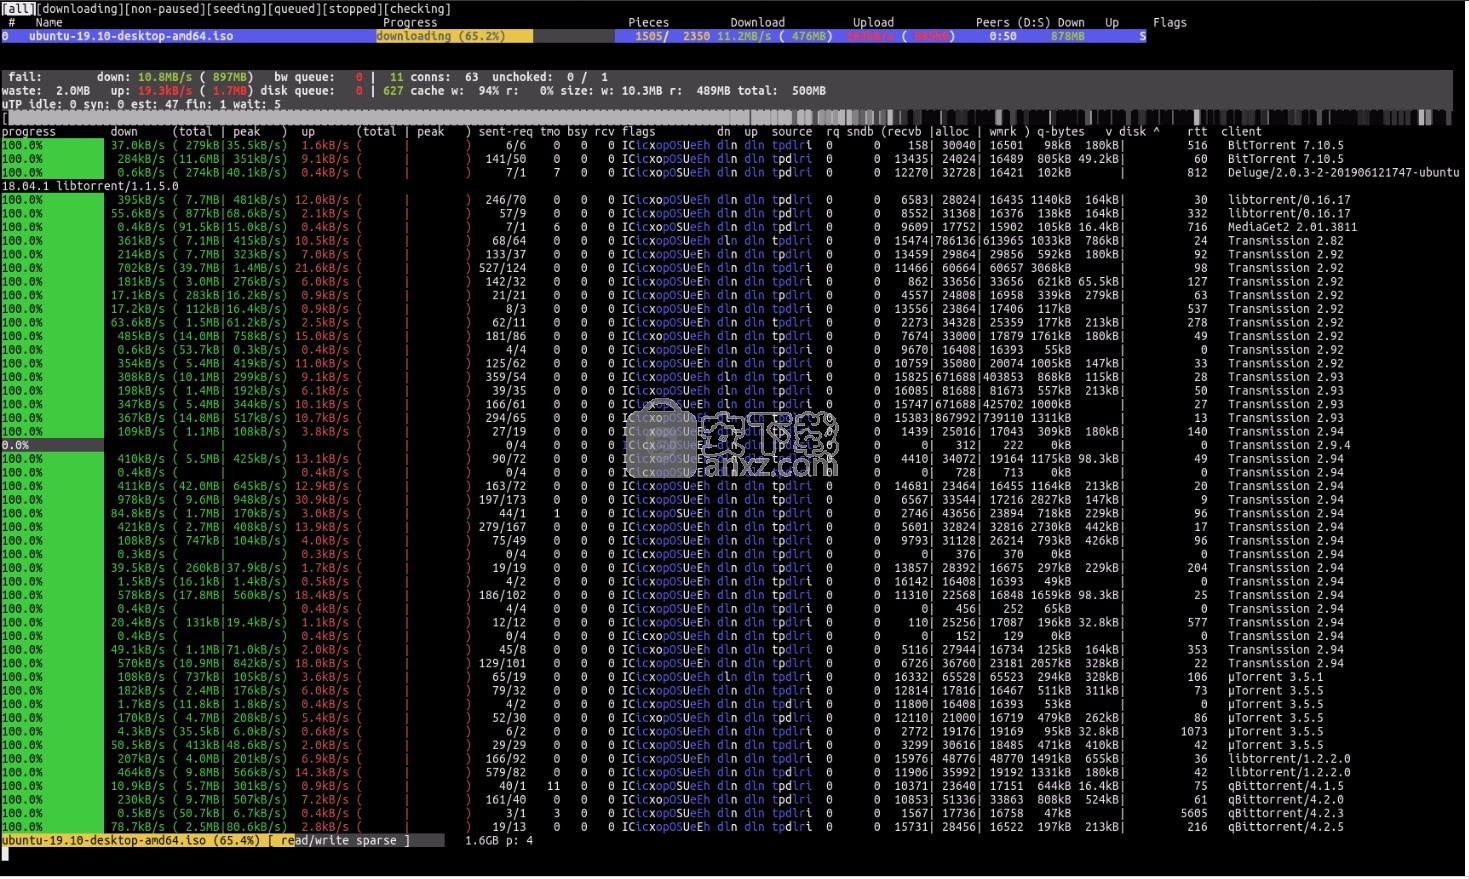
Task: Click the downloading (65.2%) progress bar
Action: tap(454, 36)
